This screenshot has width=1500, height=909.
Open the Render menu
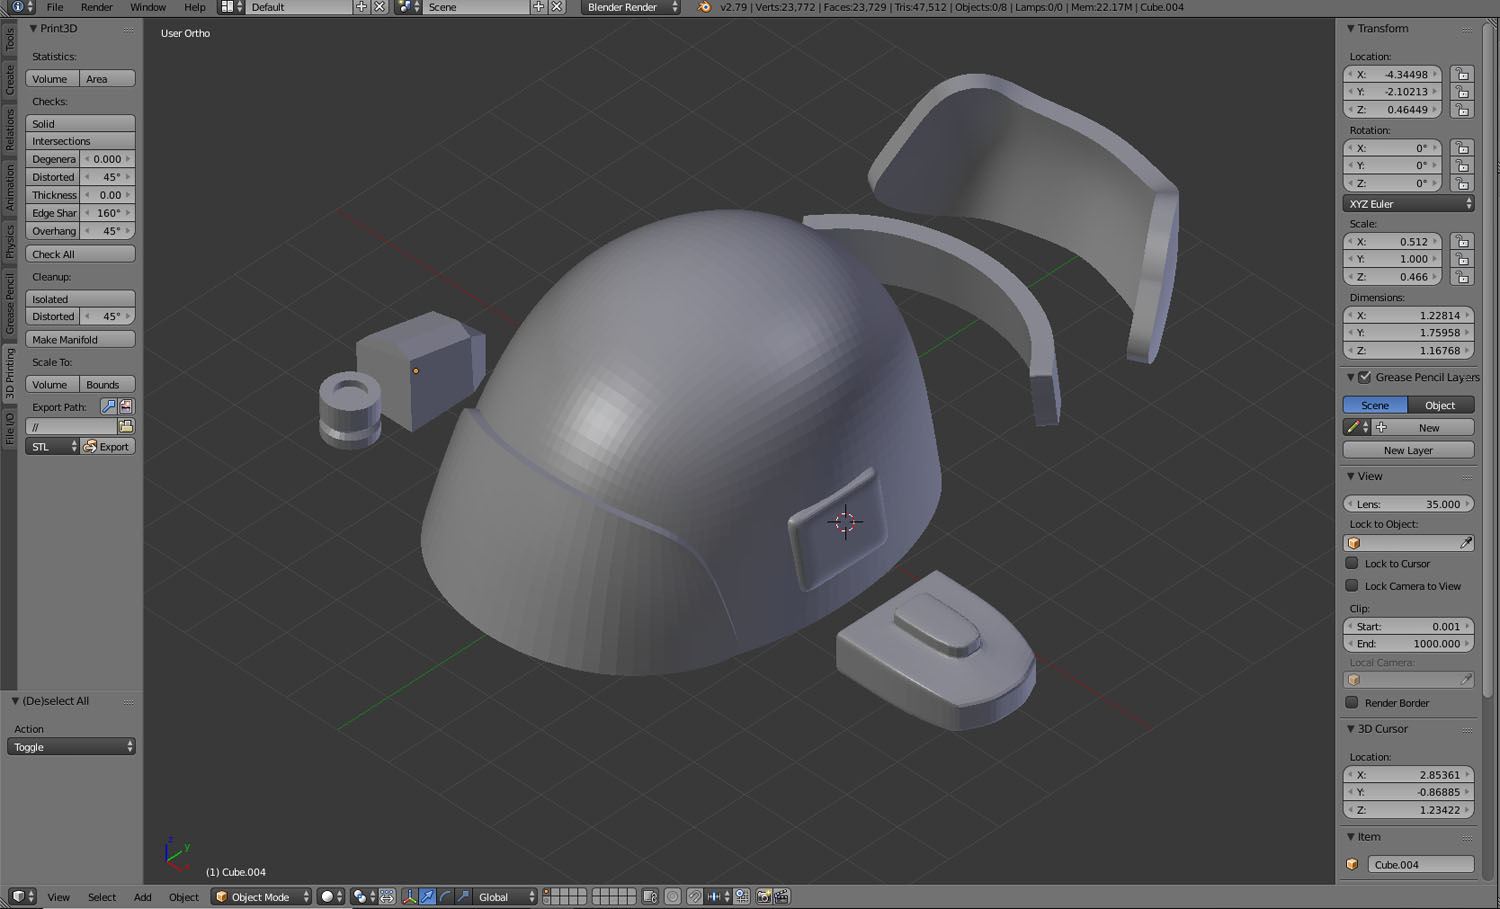point(96,7)
